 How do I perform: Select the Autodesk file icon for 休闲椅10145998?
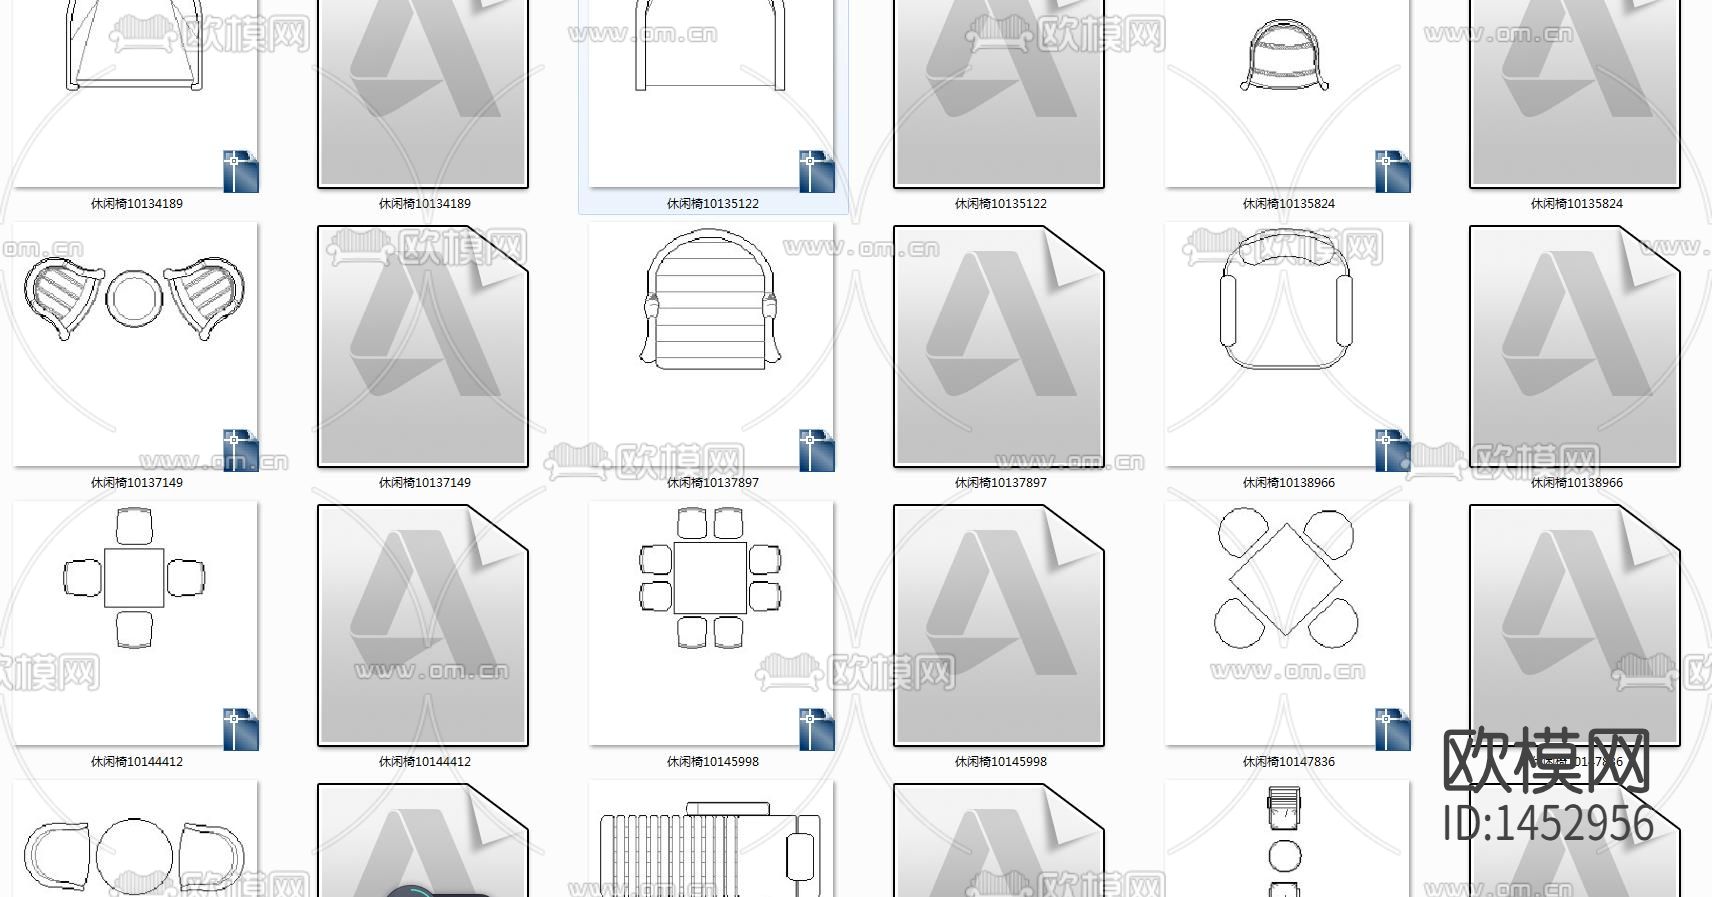tap(999, 625)
